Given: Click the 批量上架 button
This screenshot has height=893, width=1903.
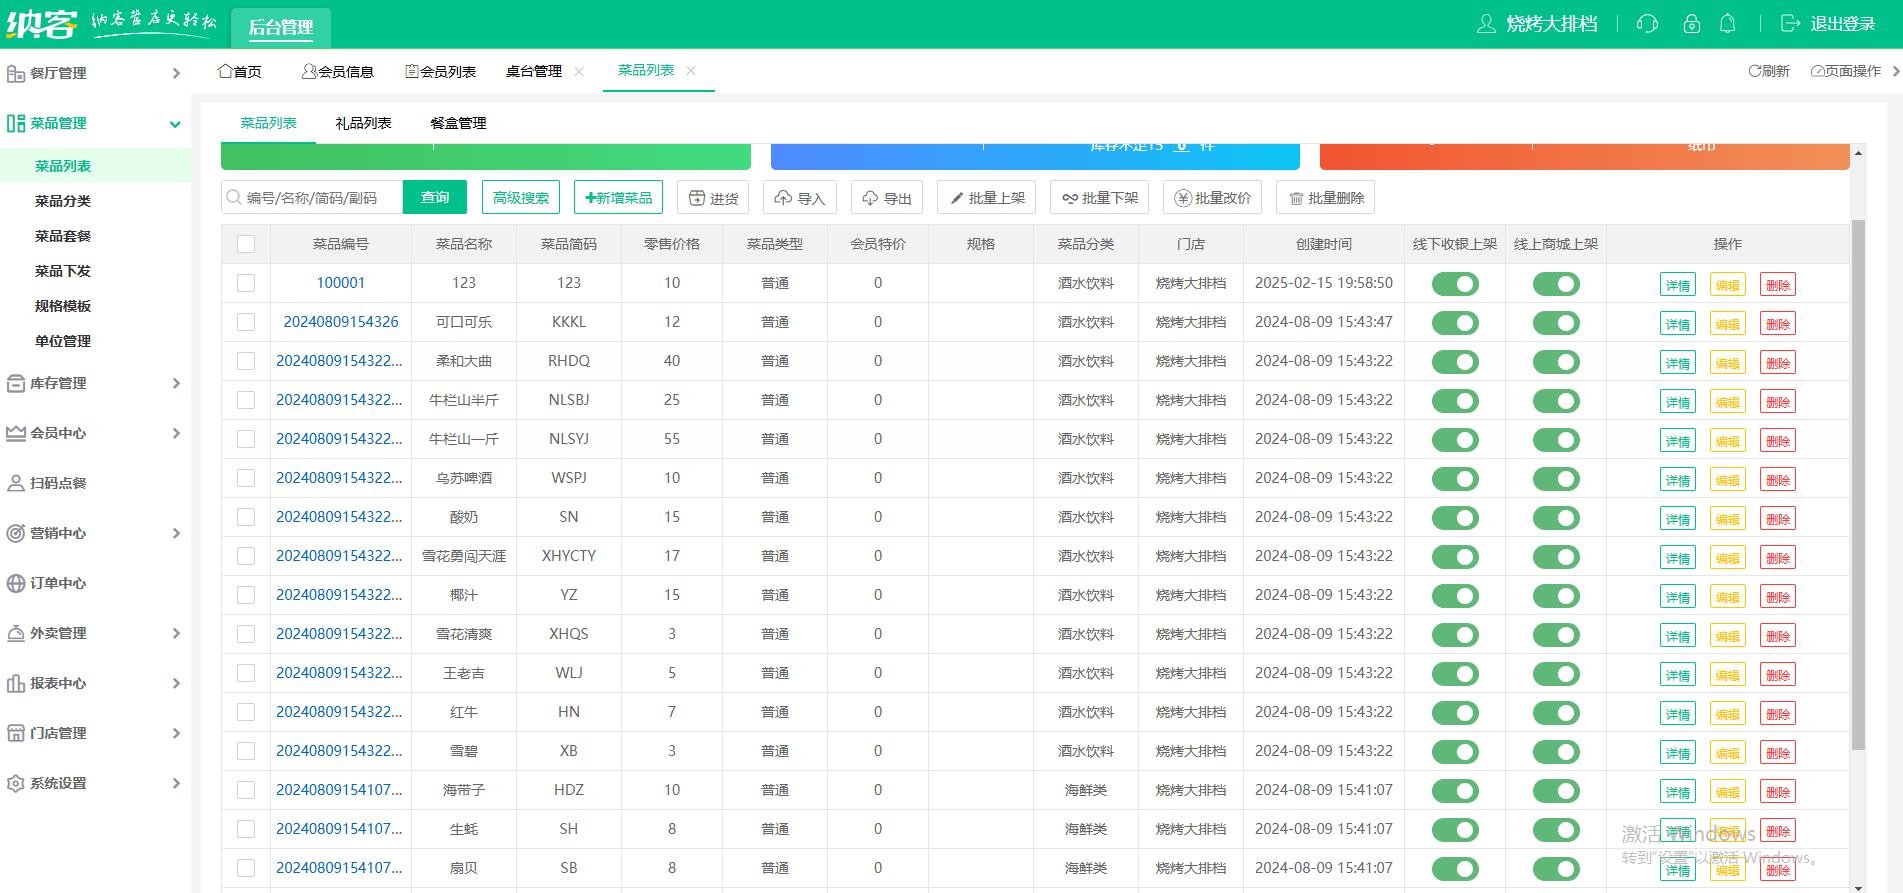Looking at the screenshot, I should click(x=987, y=198).
